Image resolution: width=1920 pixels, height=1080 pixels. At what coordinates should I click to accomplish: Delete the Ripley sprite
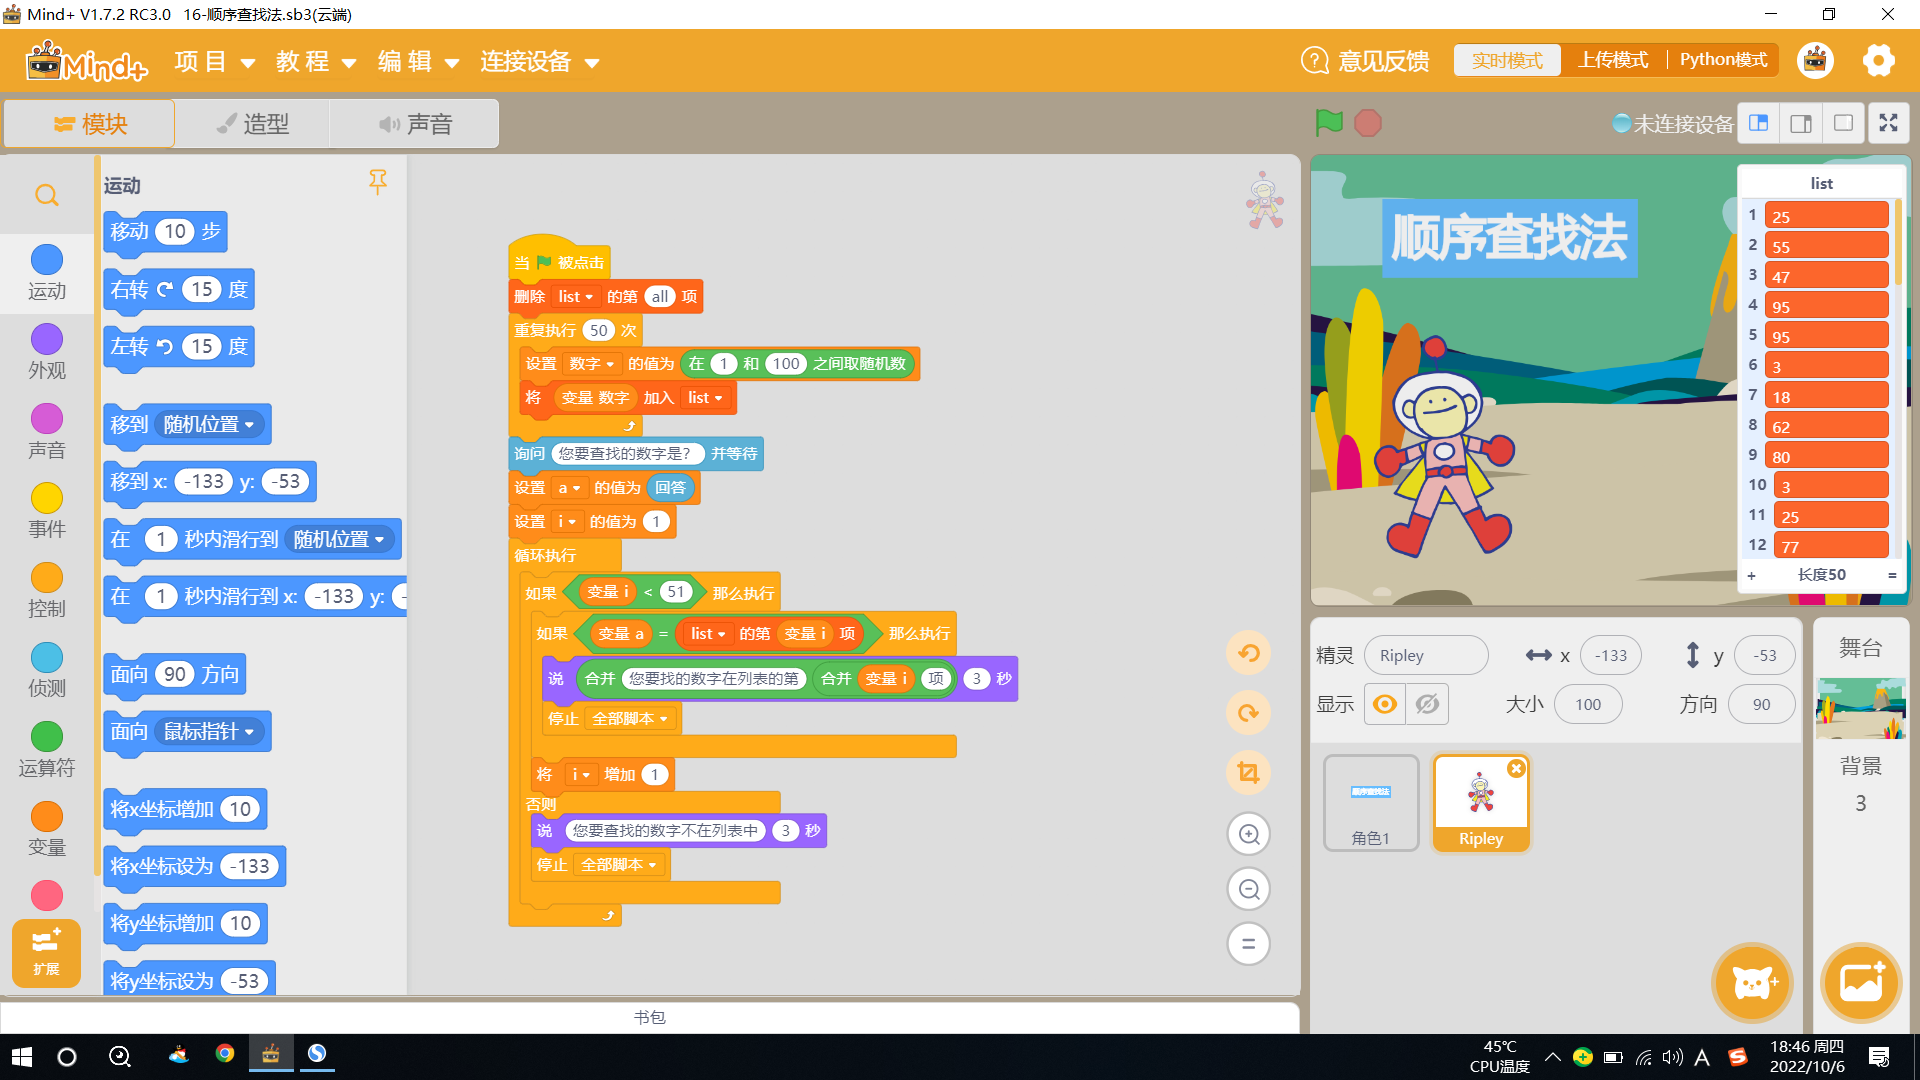(1516, 768)
